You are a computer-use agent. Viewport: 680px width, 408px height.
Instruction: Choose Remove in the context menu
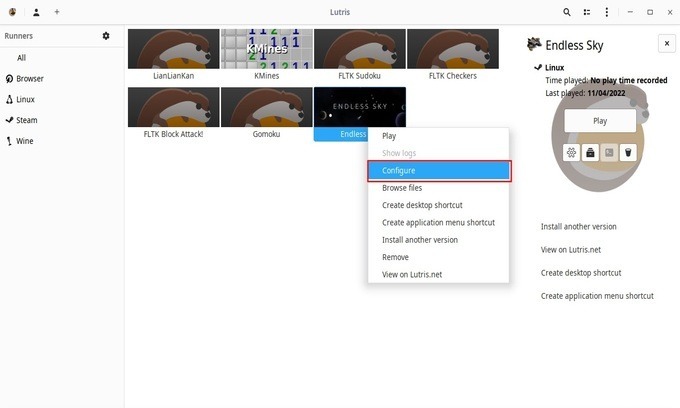point(438,257)
